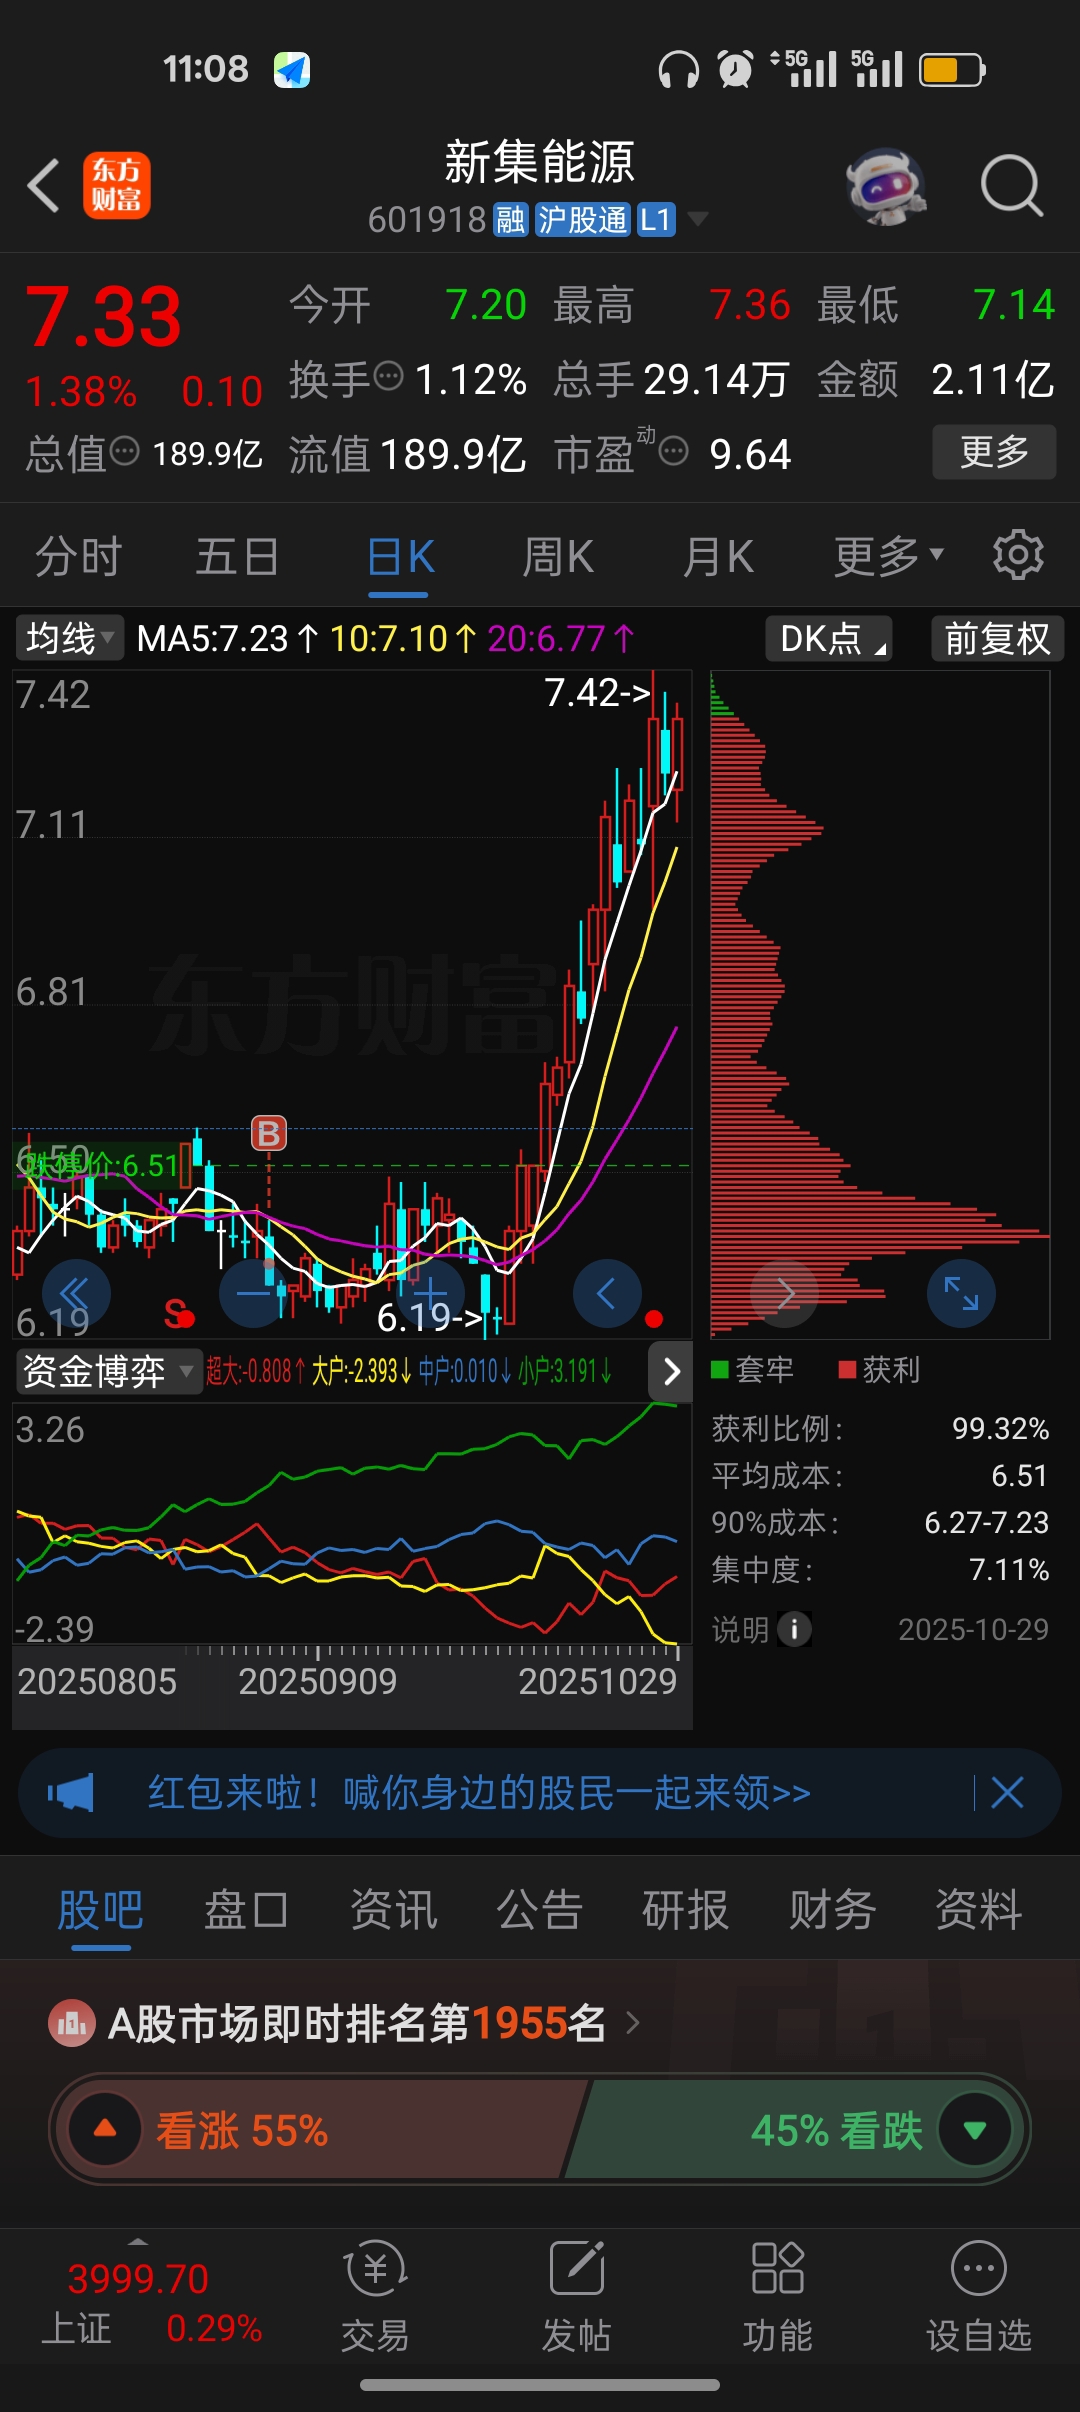
Task: Open the 财务 tab
Action: (x=832, y=1910)
